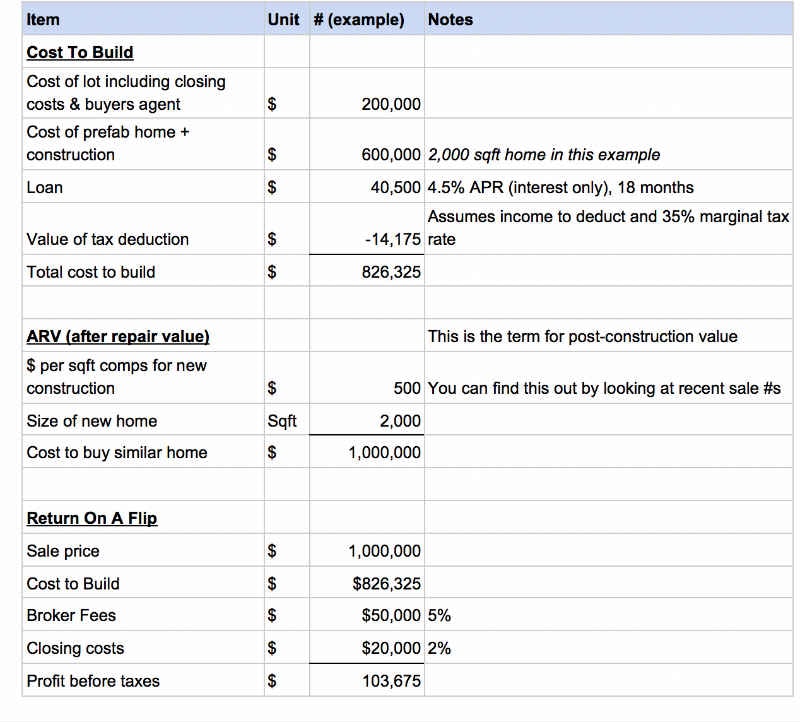Select the Return On A Flip heading

(92, 518)
